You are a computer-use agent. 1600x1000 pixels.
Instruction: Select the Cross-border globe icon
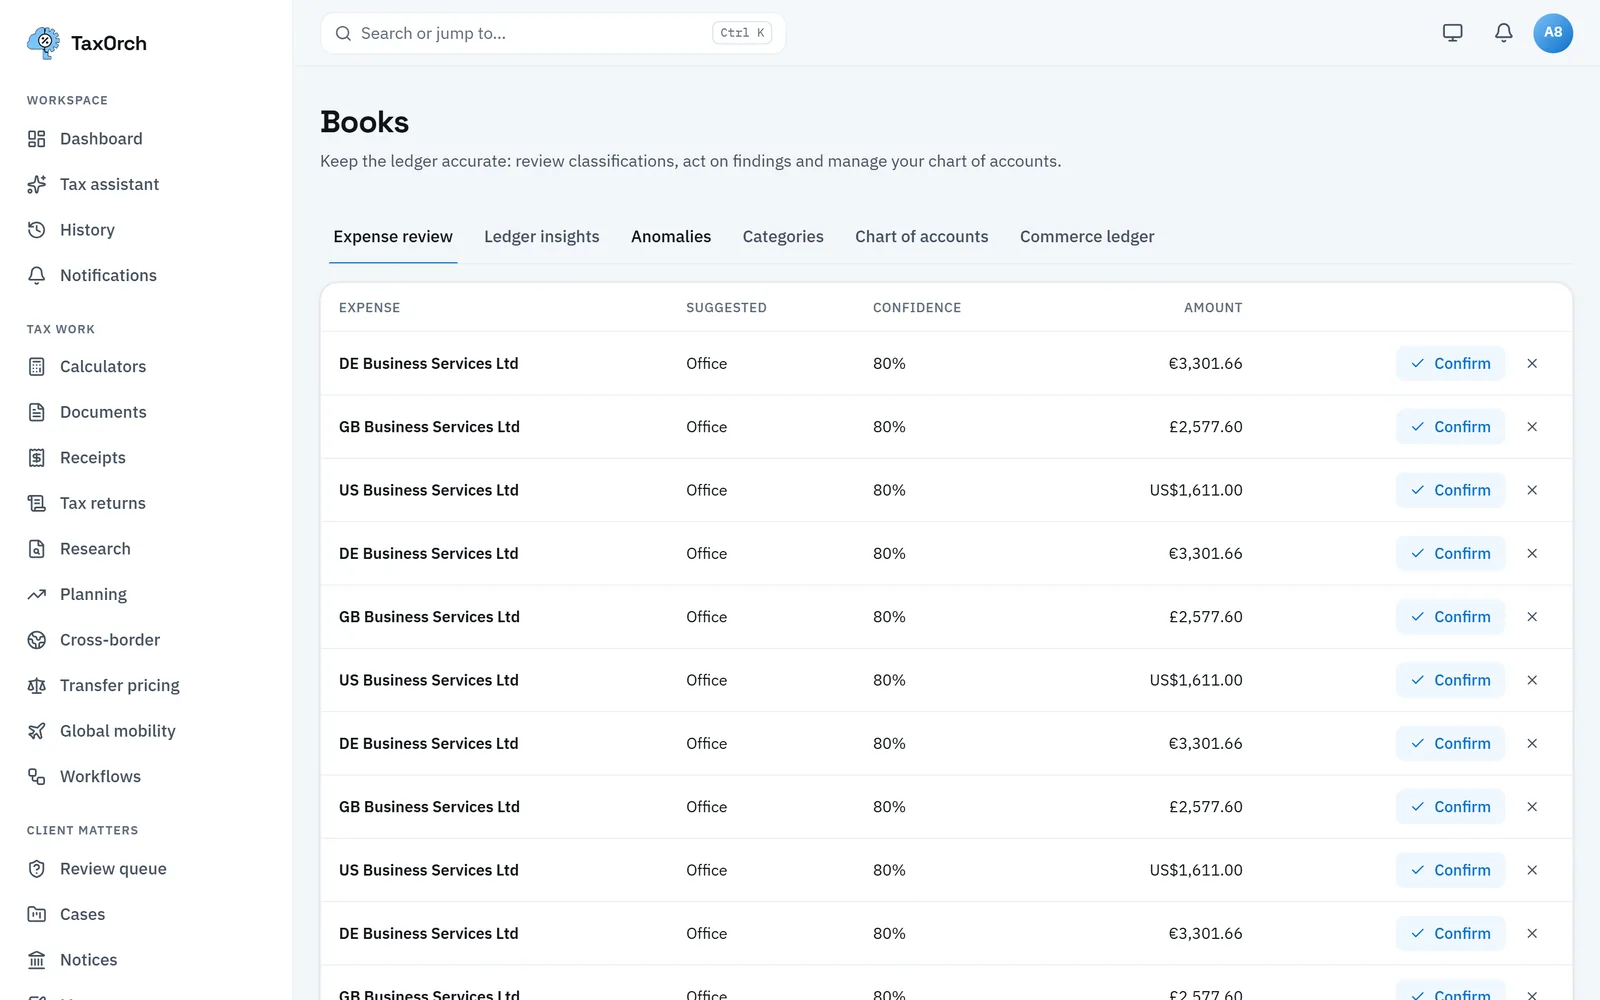(x=37, y=640)
